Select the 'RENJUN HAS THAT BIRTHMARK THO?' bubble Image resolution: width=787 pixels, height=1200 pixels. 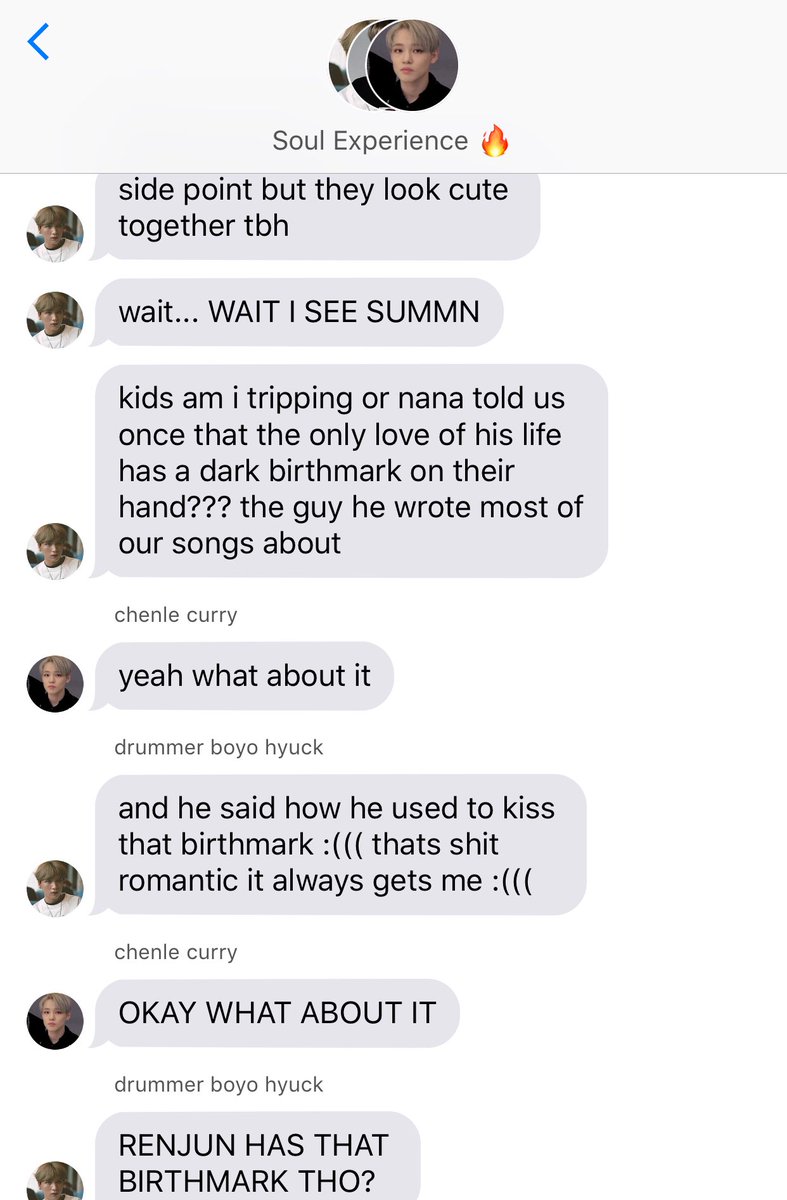tap(258, 1156)
